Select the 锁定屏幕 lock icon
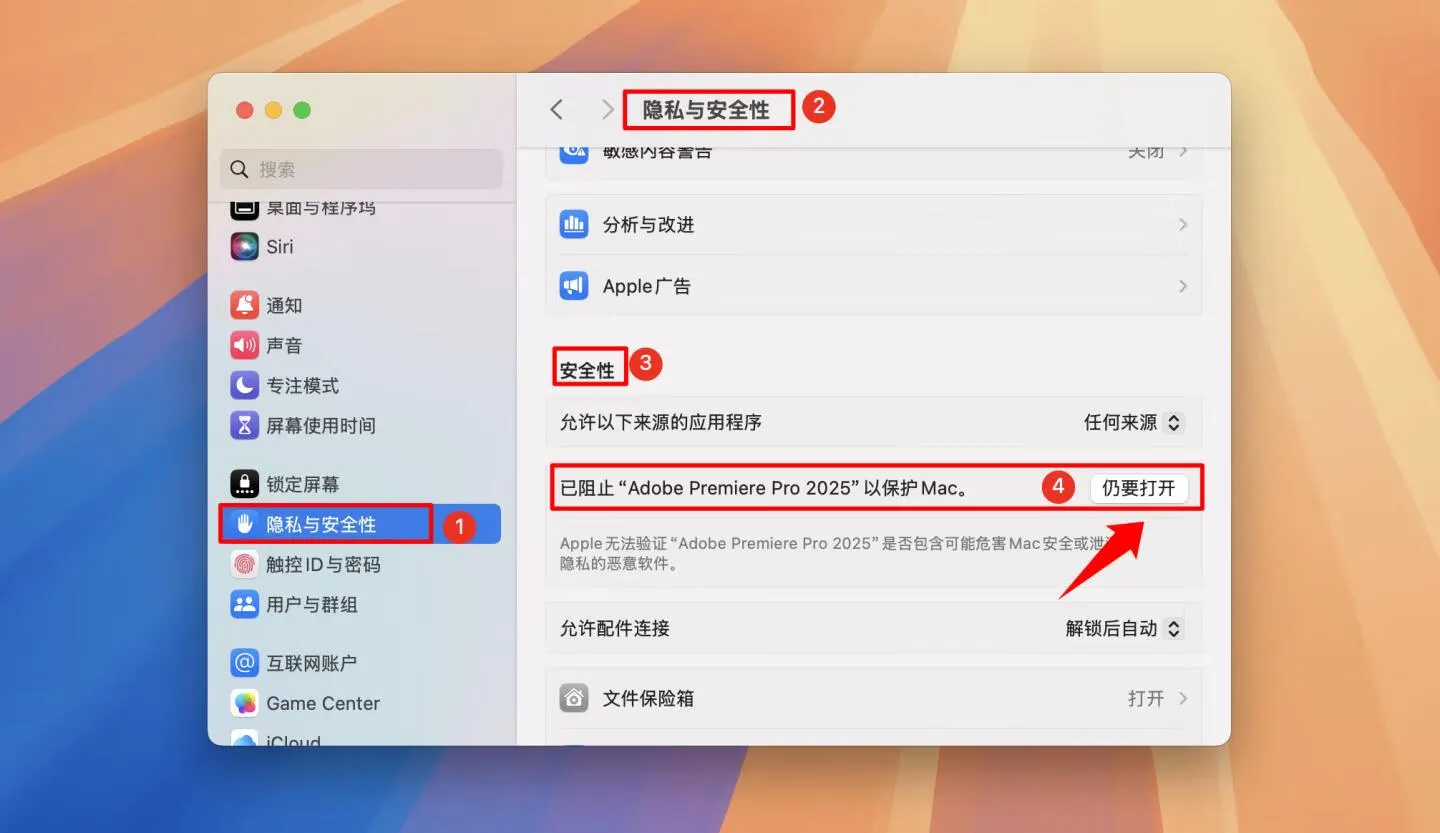The height and width of the screenshot is (833, 1440). tap(245, 484)
